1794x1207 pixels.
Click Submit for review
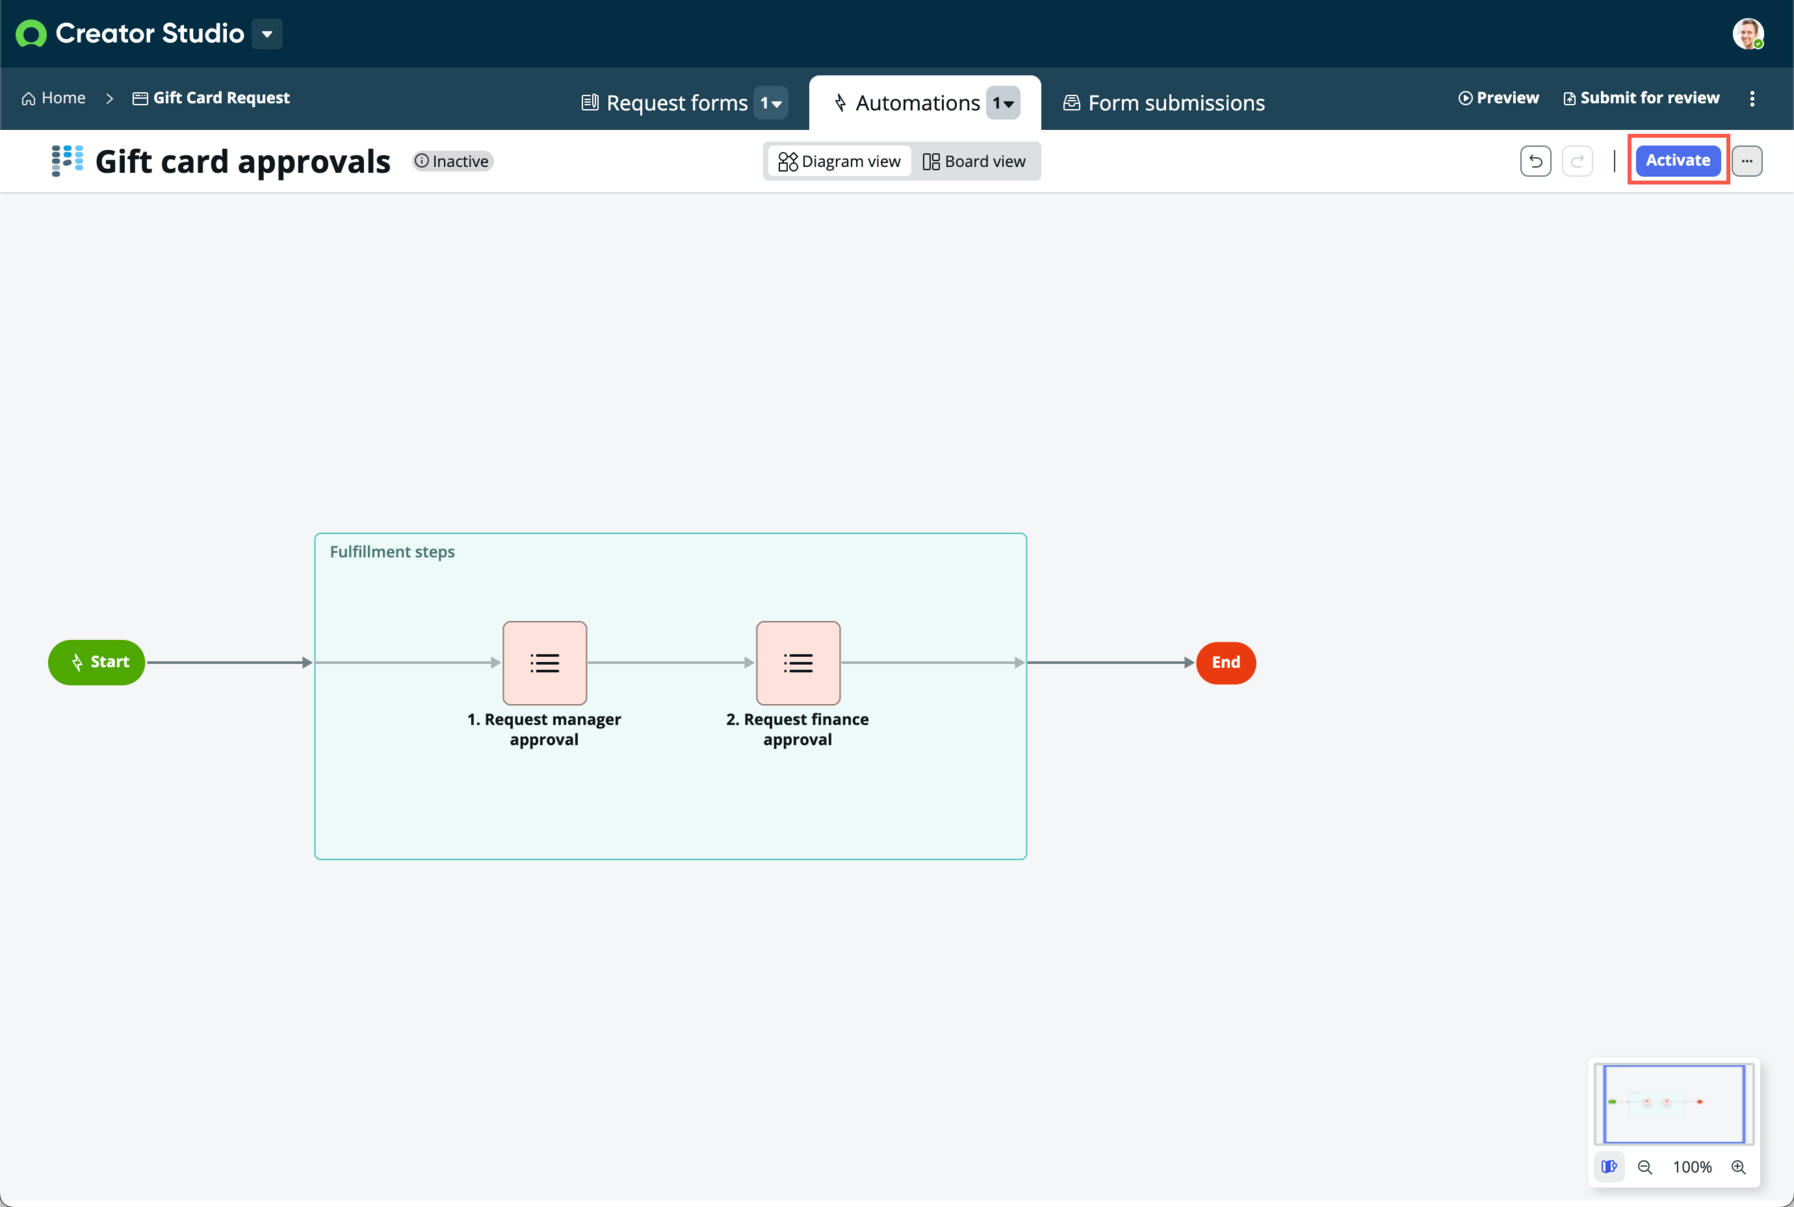tap(1641, 98)
